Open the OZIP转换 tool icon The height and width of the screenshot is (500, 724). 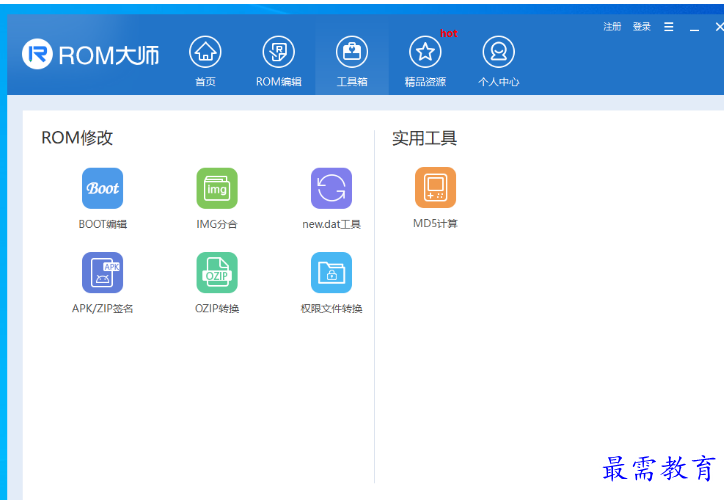tap(217, 272)
